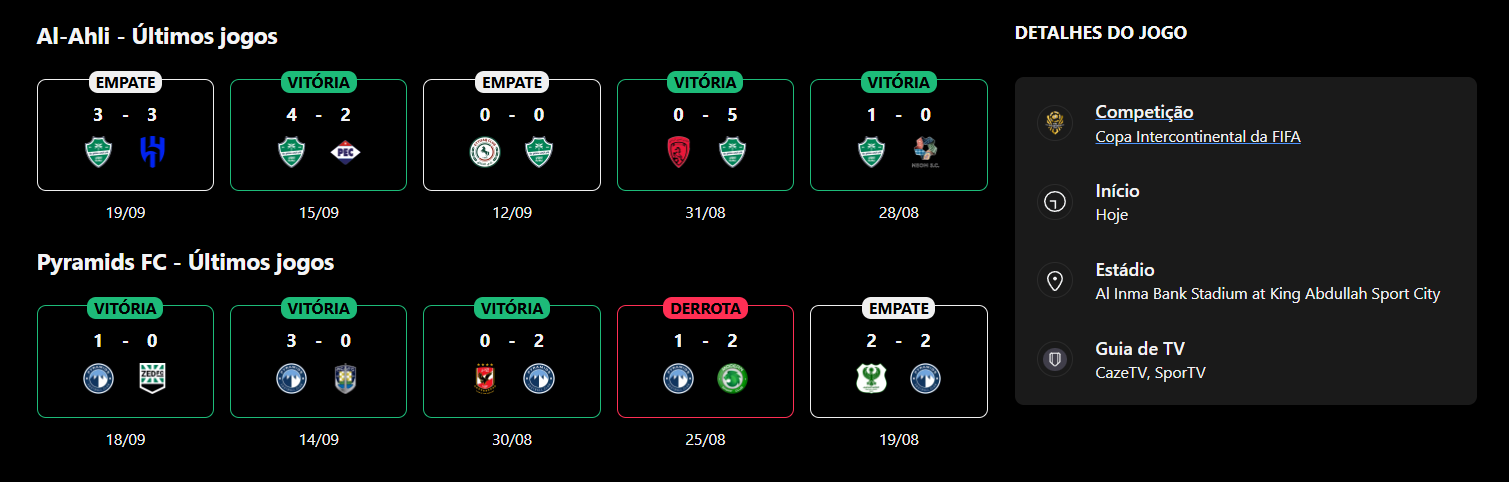The width and height of the screenshot is (1509, 482).
Task: Select the Vitória badge on 15/09 match
Action: 318,82
